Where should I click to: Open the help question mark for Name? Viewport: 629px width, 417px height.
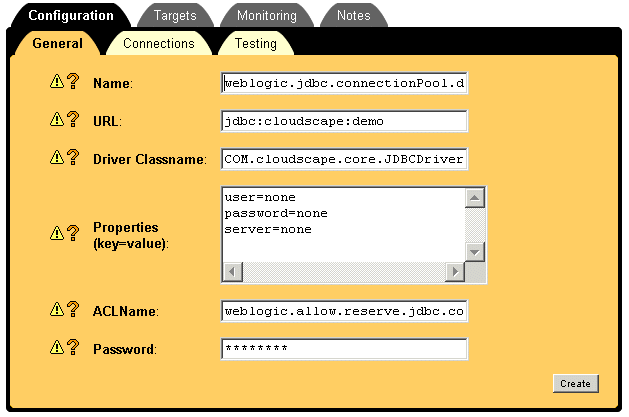pos(73,81)
